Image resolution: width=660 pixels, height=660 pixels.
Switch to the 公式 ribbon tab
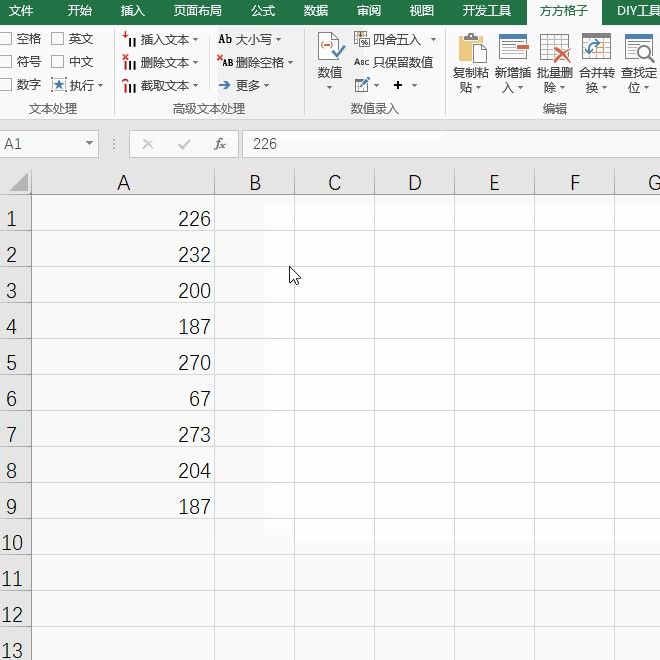[x=263, y=11]
